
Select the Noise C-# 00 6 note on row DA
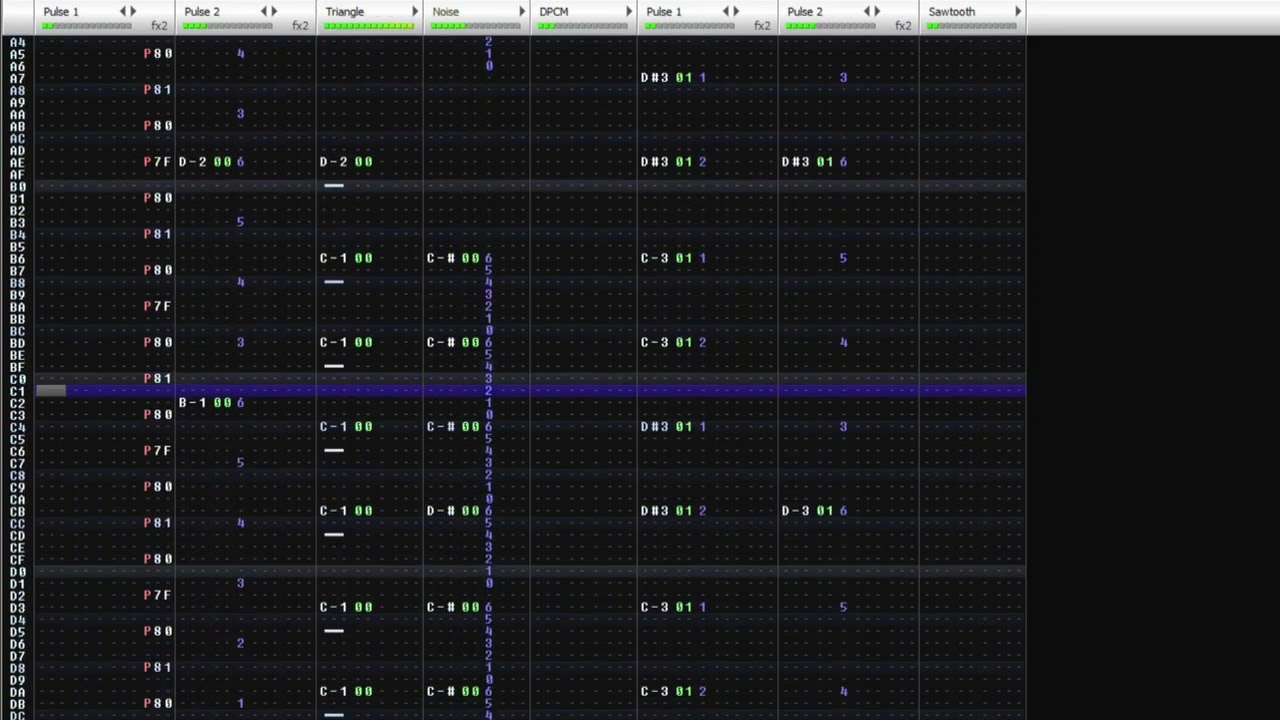[459, 691]
